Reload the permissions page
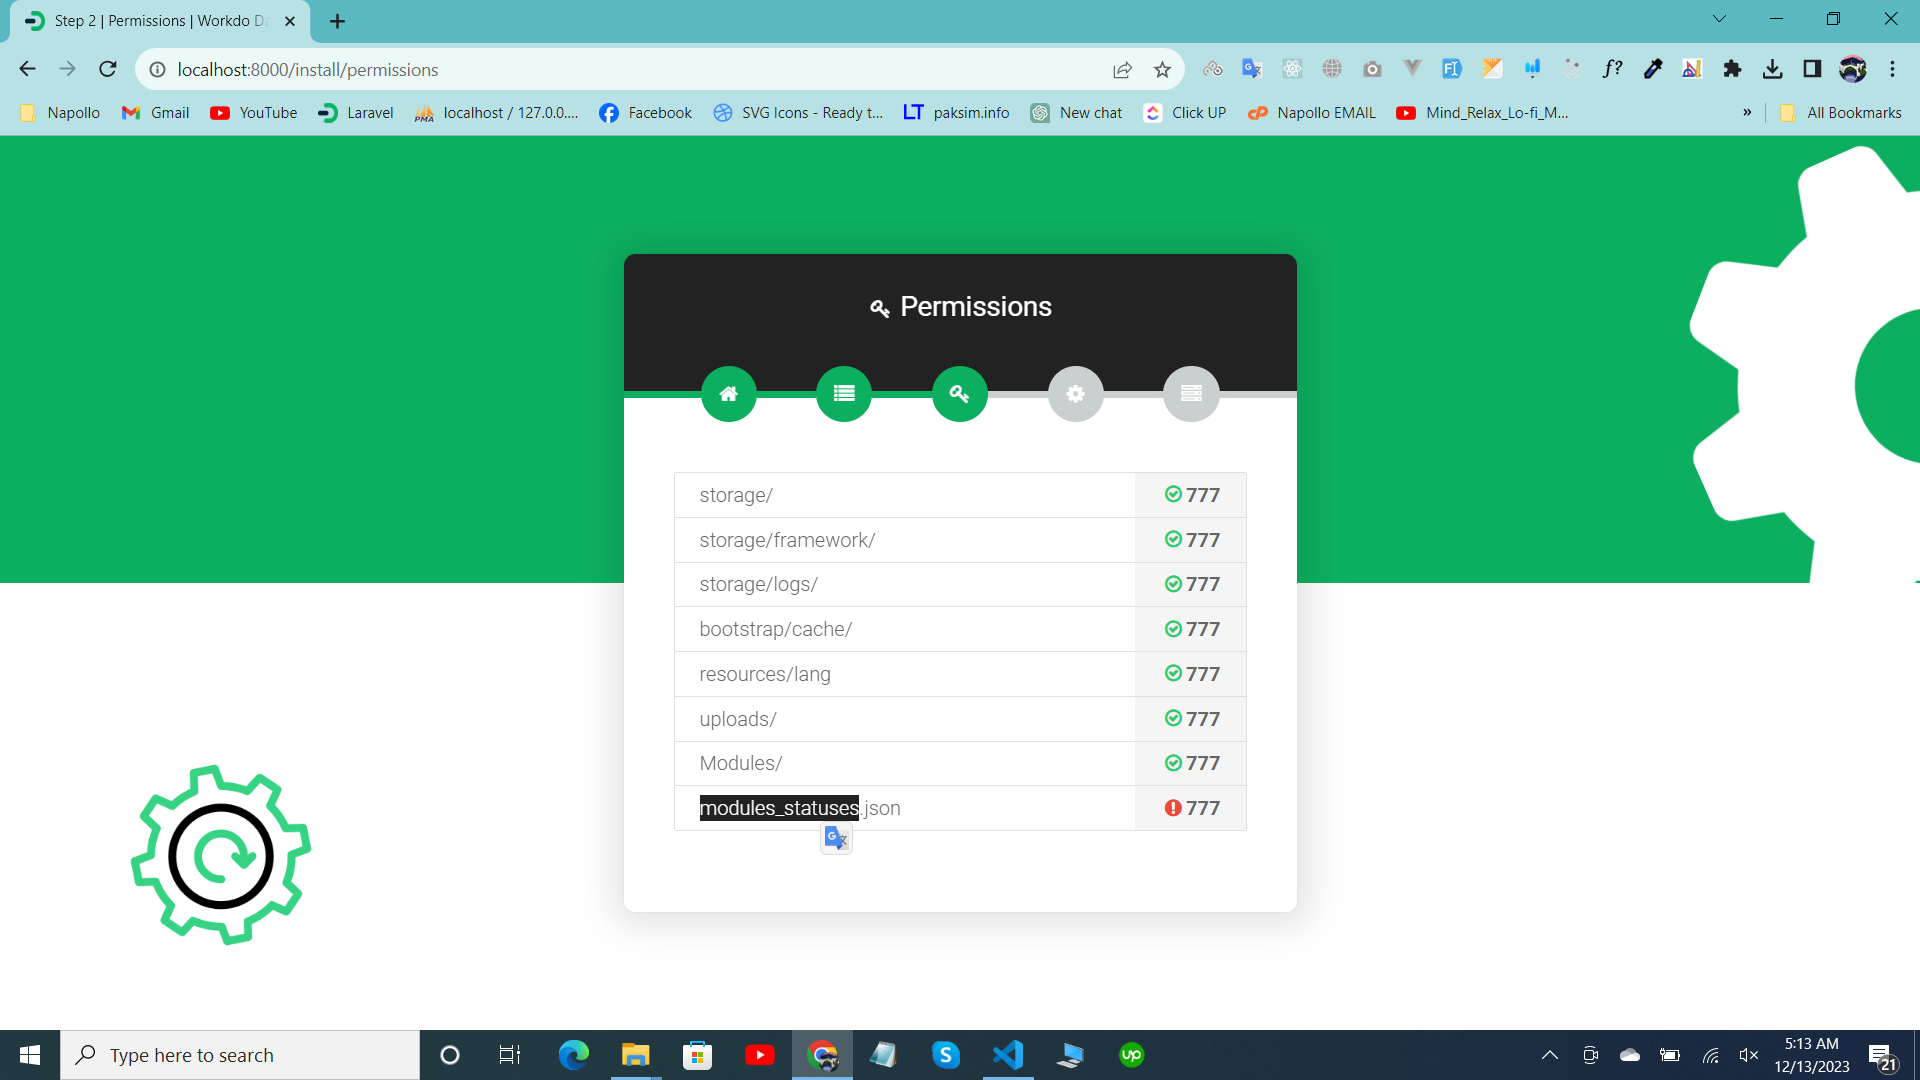1920x1080 pixels. pos(108,69)
